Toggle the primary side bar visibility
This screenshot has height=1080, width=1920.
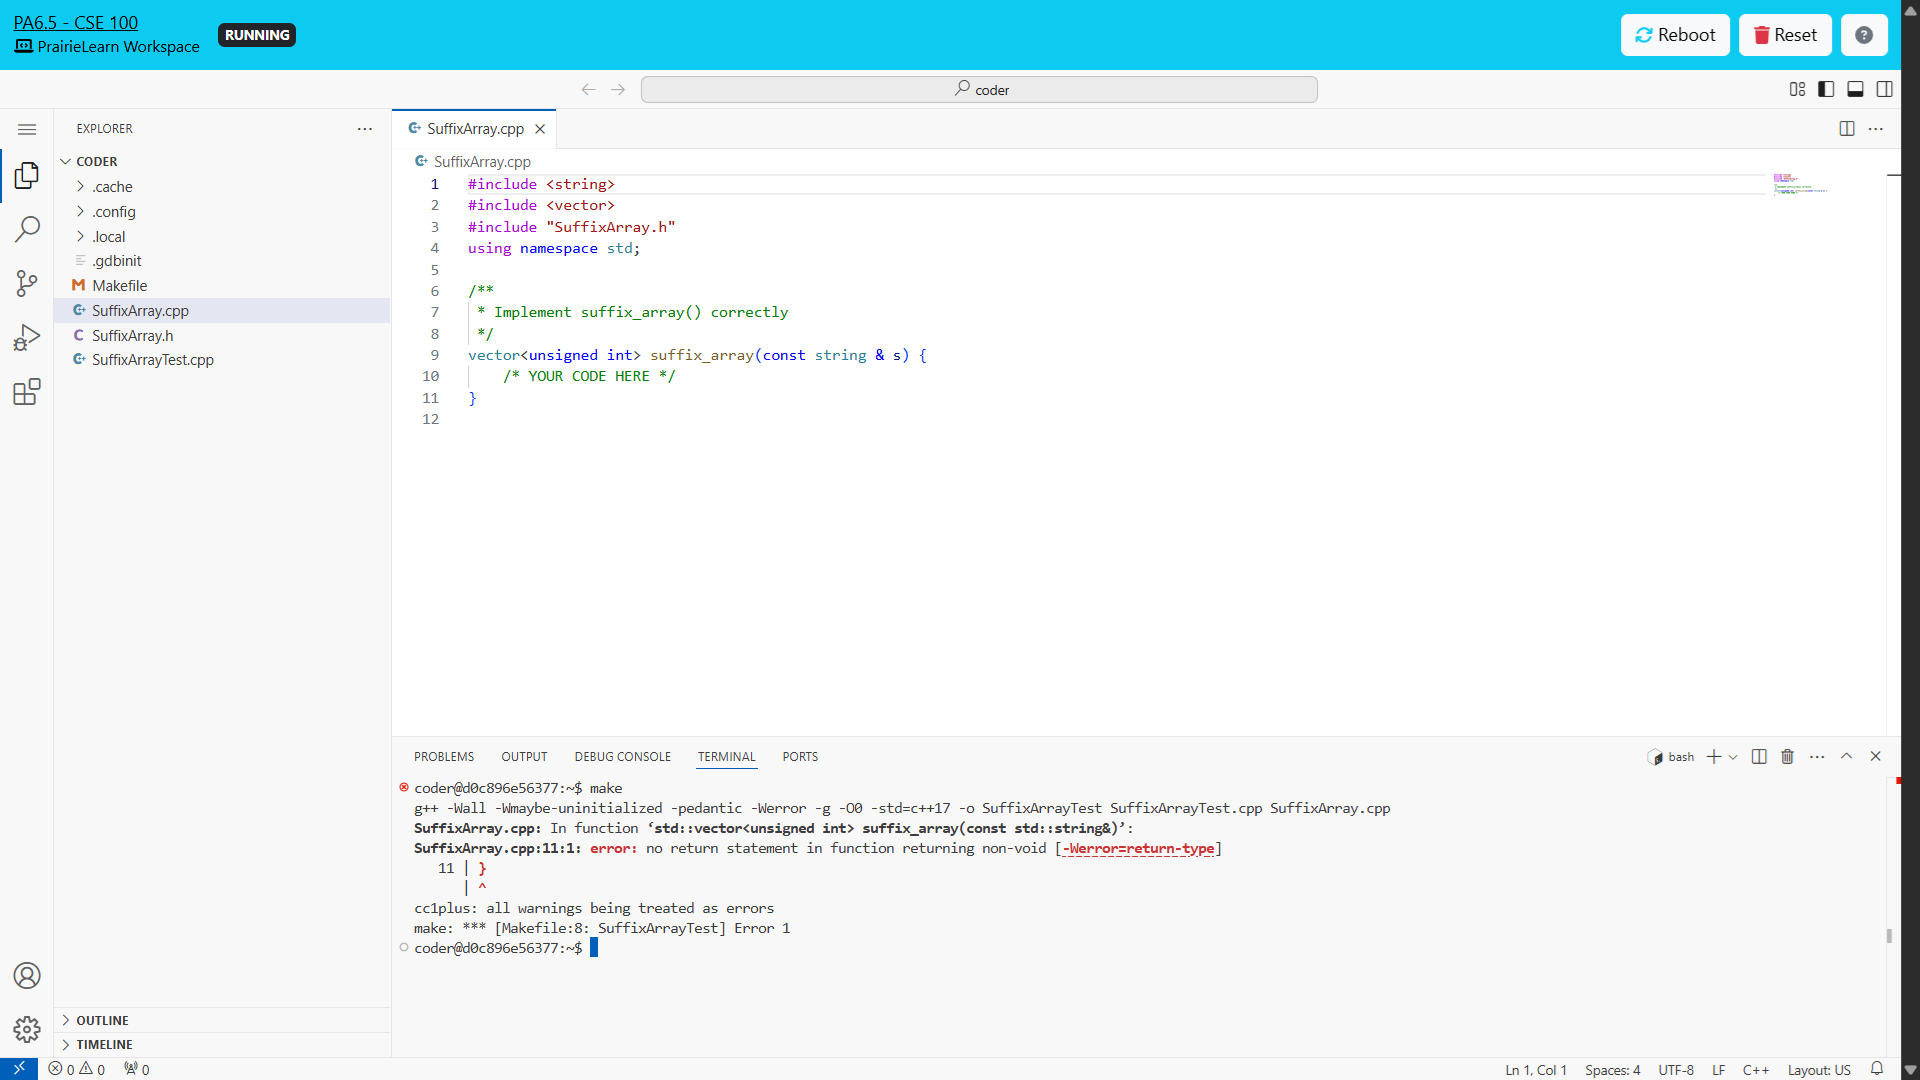coord(1826,89)
